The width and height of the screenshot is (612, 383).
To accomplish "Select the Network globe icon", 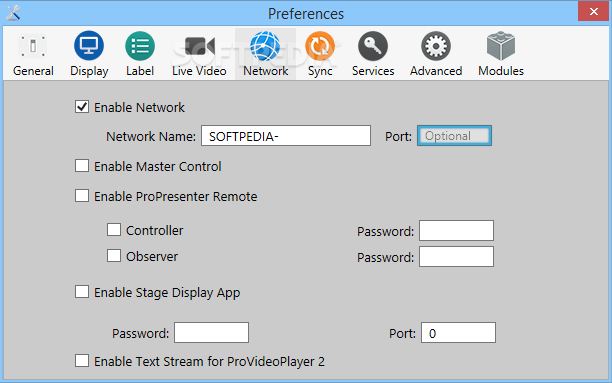I will [x=265, y=46].
